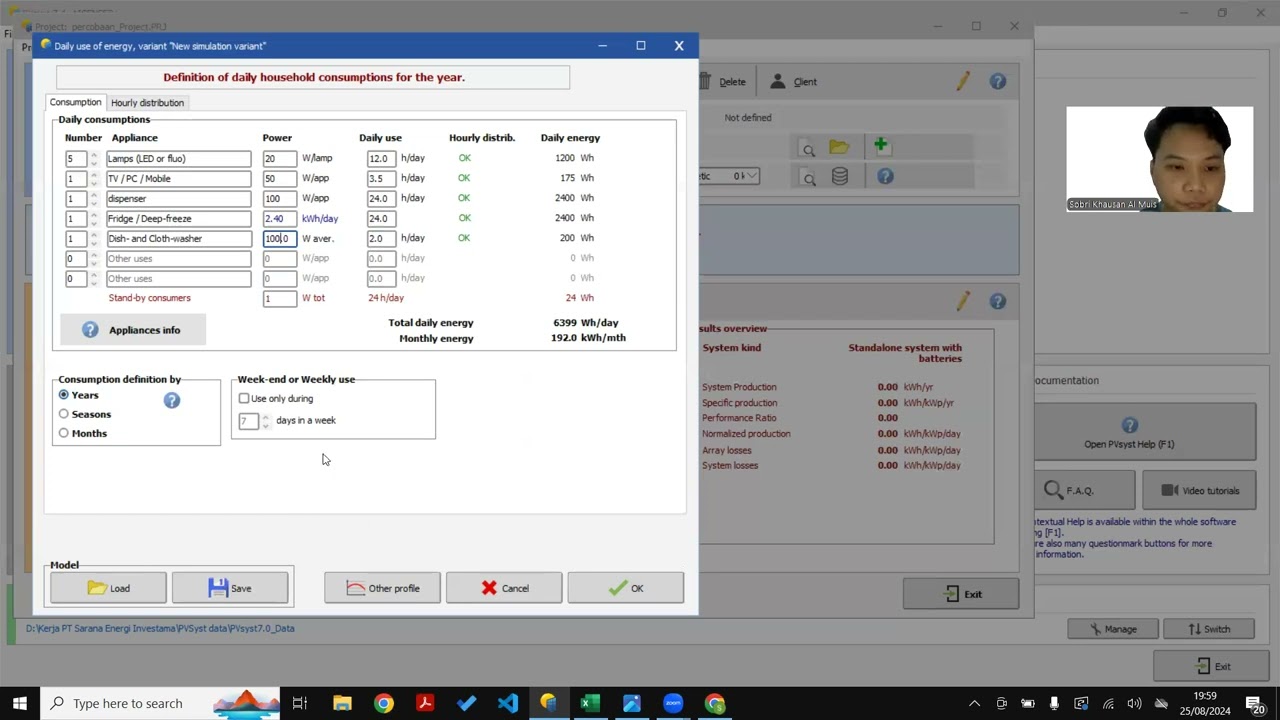Open Video tutorials
Viewport: 1280px width, 720px height.
point(1199,490)
